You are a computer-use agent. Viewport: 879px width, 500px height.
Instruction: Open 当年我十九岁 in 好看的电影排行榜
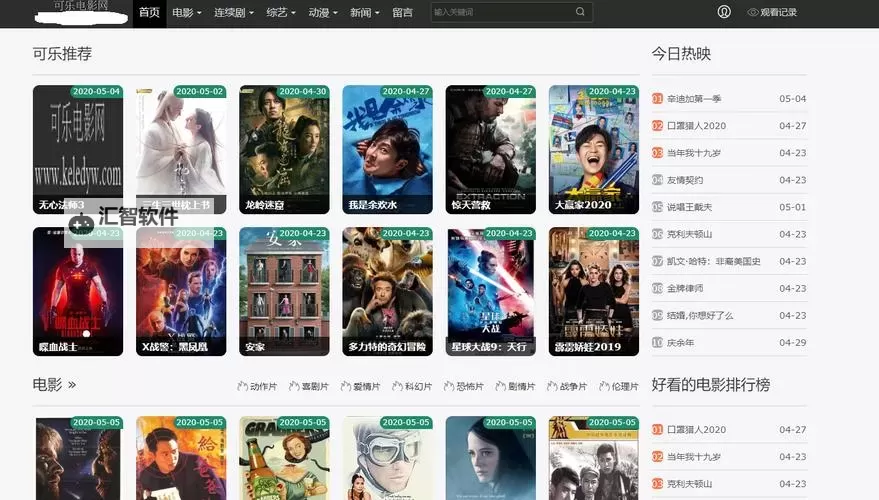point(694,457)
